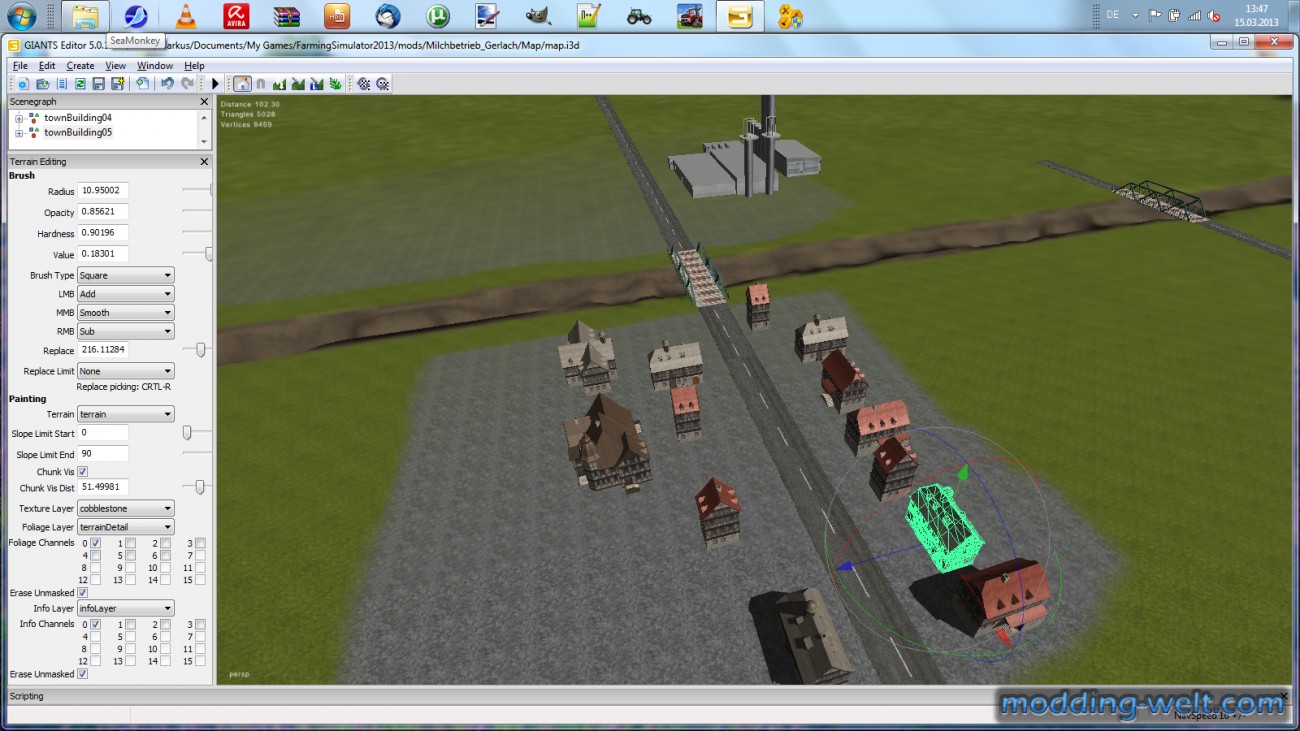The width and height of the screenshot is (1300, 731).
Task: Click the Save floppy disk icon
Action: pyautogui.click(x=98, y=84)
